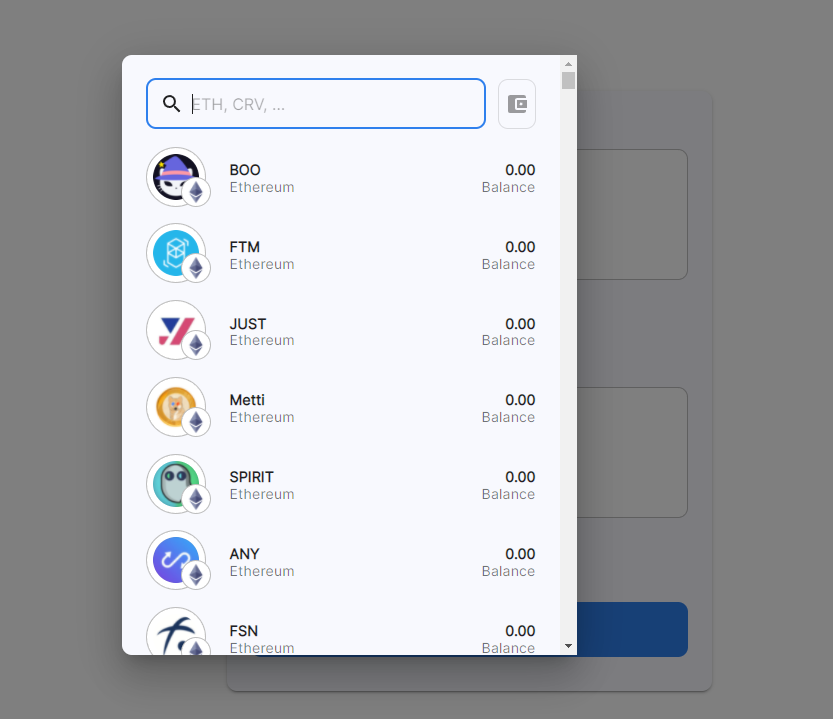Click the FSN token name

(243, 631)
